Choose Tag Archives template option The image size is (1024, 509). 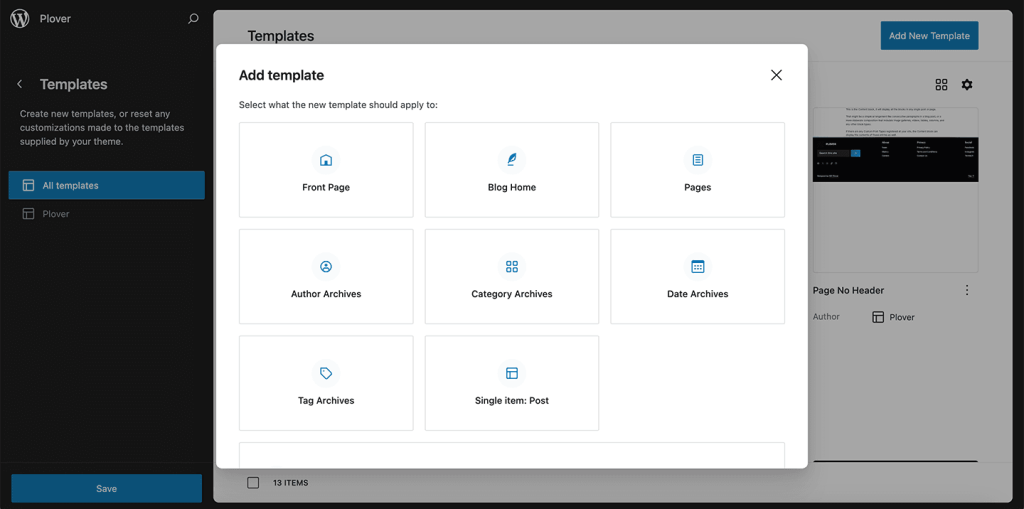[326, 383]
